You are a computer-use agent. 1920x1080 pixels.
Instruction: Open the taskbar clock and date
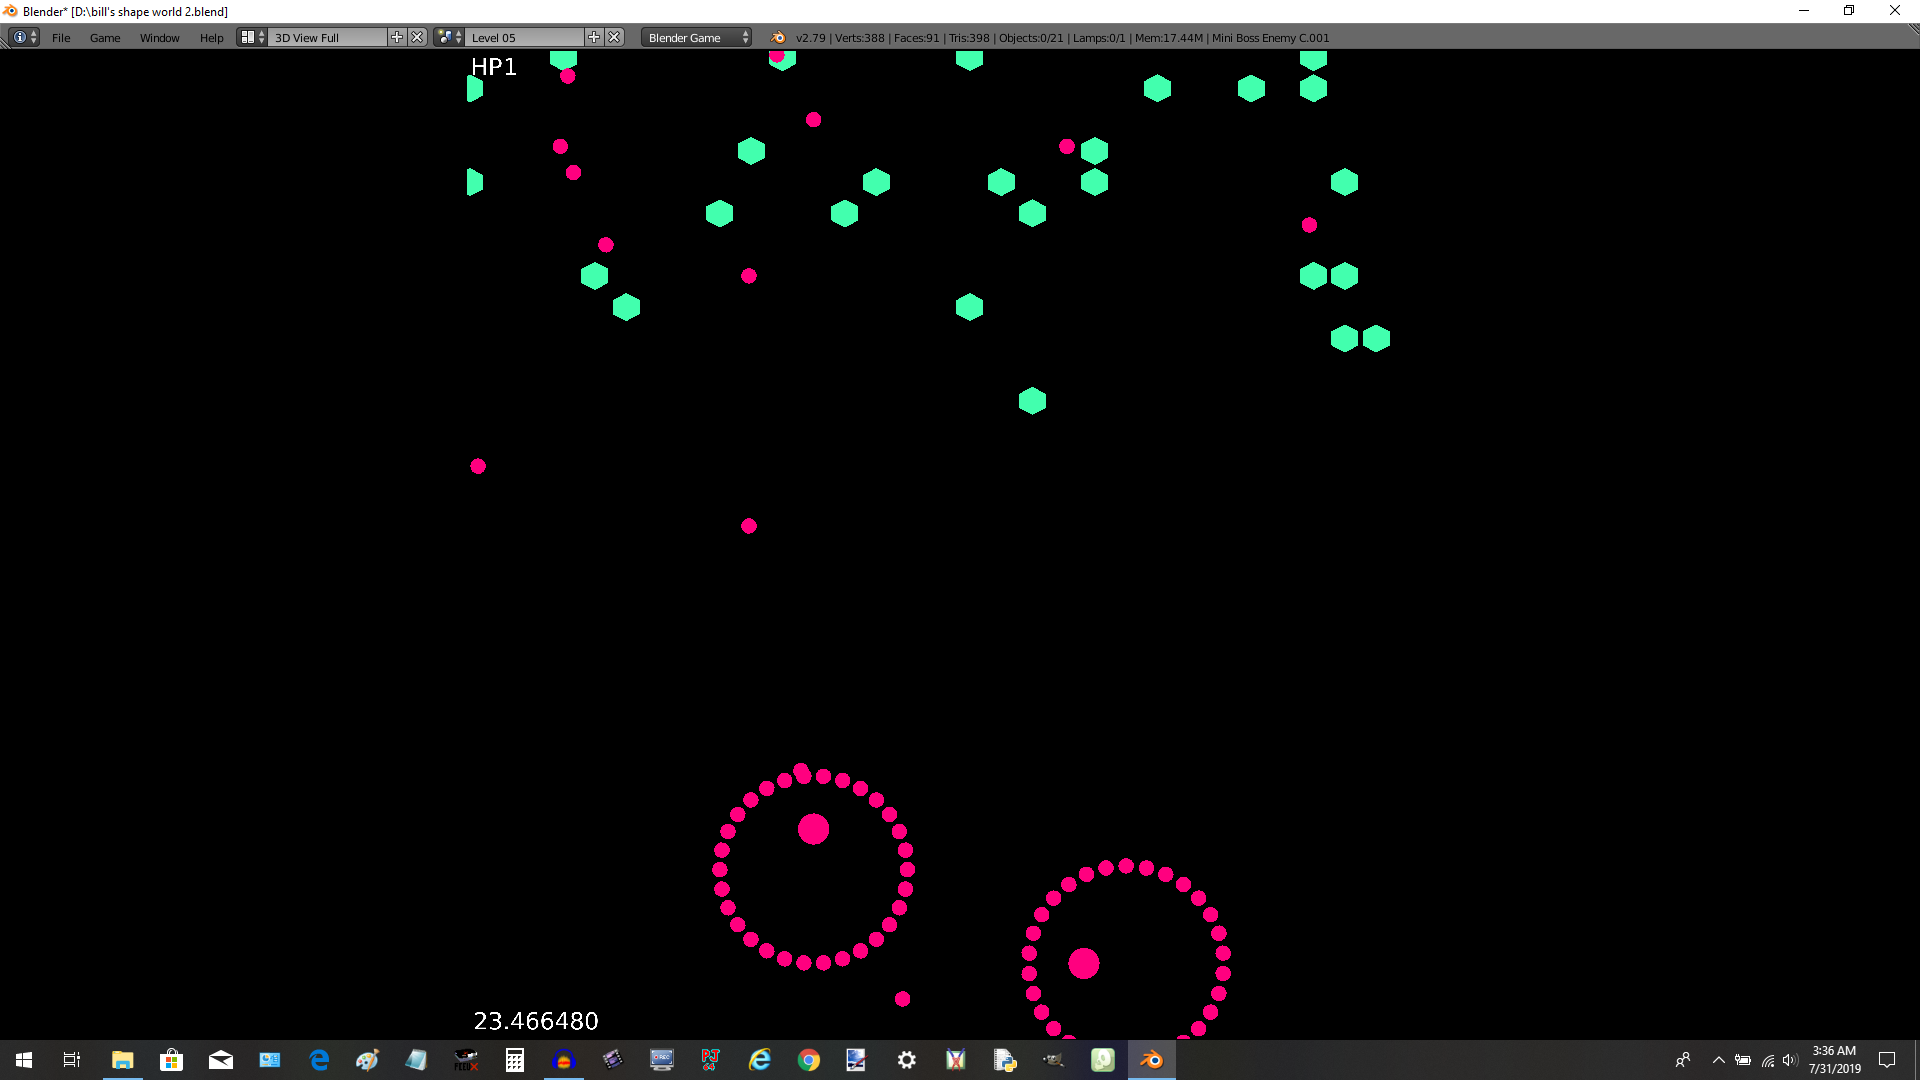click(x=1834, y=1060)
